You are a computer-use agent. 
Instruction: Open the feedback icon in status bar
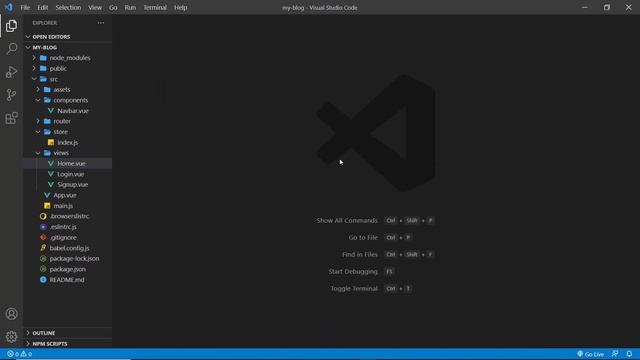point(615,354)
